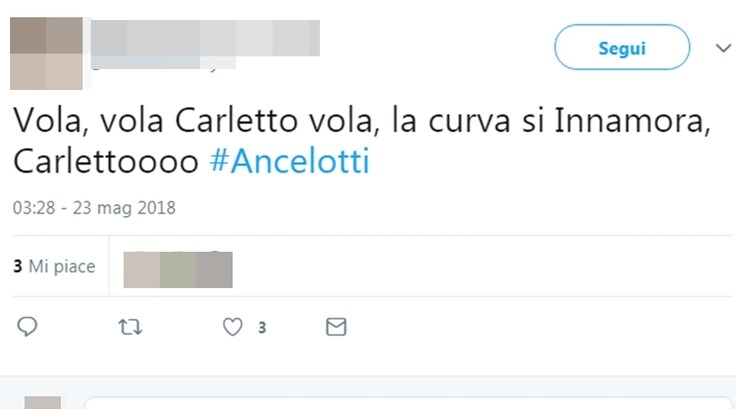
Task: Click the author's blurred display name
Action: pyautogui.click(x=205, y=38)
